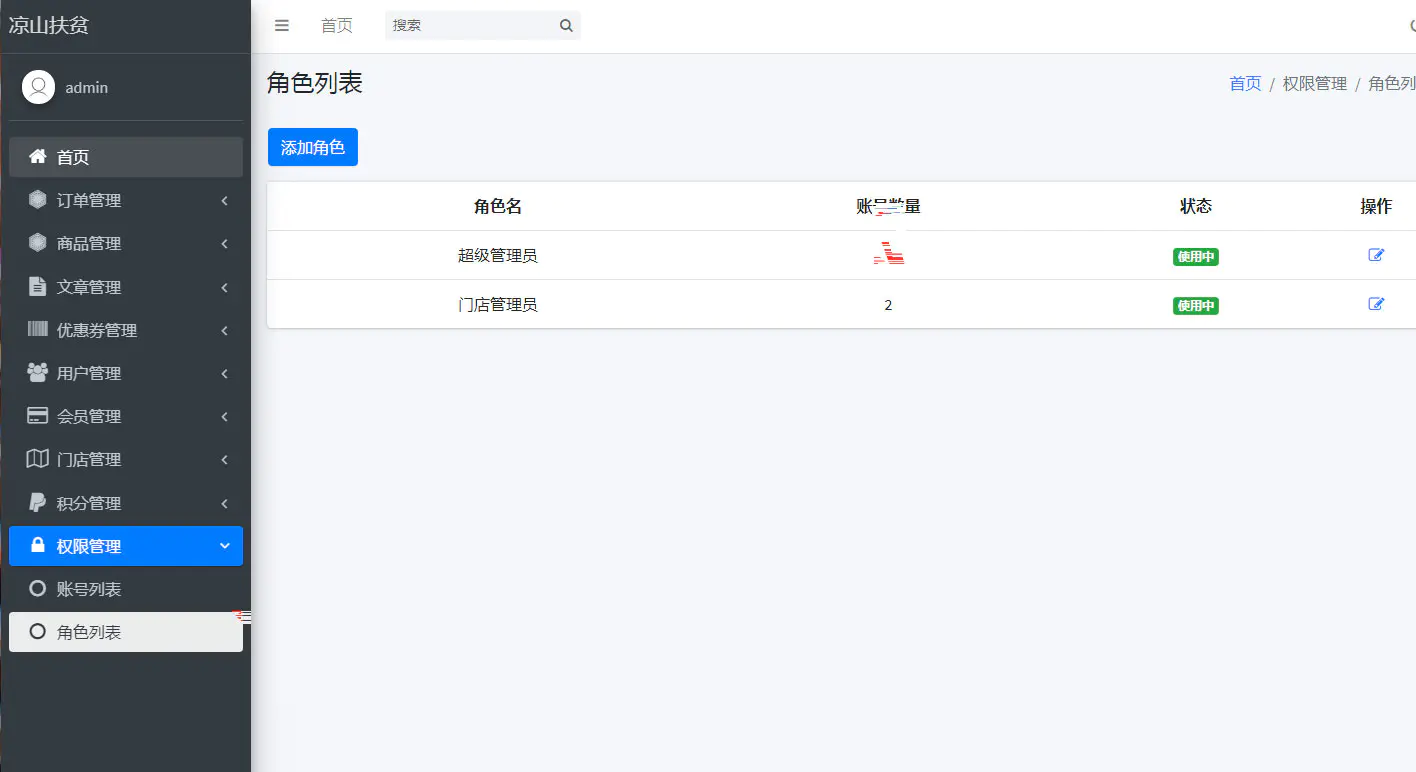Open the edit icon for 门店管理员 row
The height and width of the screenshot is (772, 1416).
pos(1377,304)
